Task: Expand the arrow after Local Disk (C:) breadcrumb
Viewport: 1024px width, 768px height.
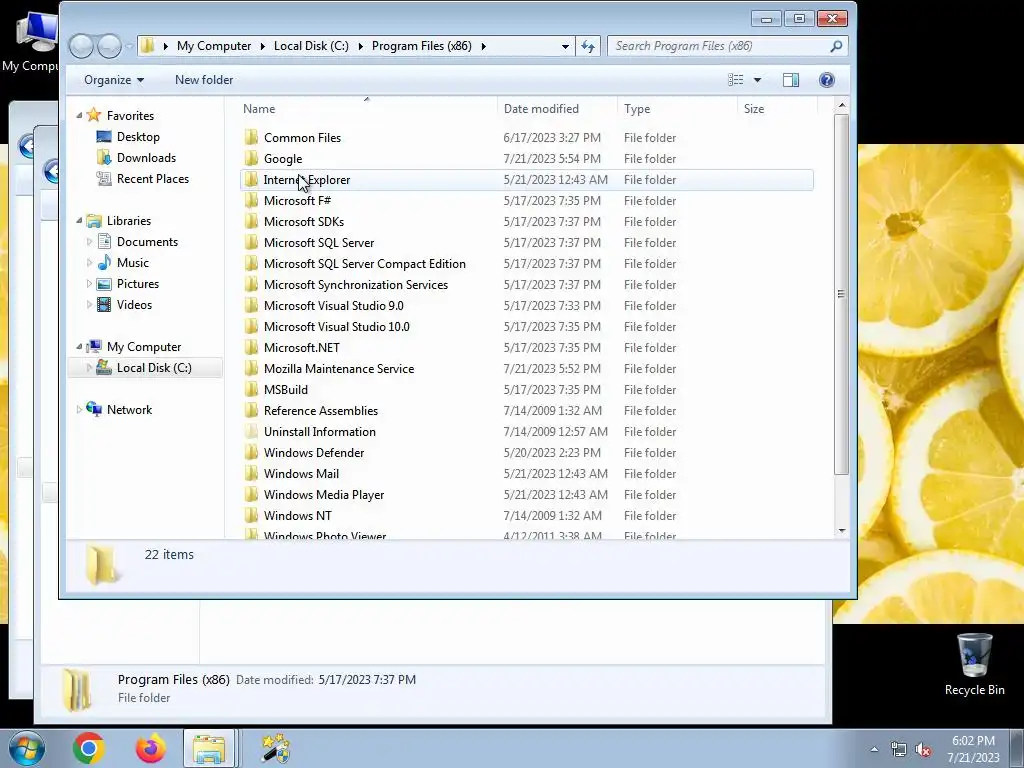Action: pyautogui.click(x=360, y=46)
